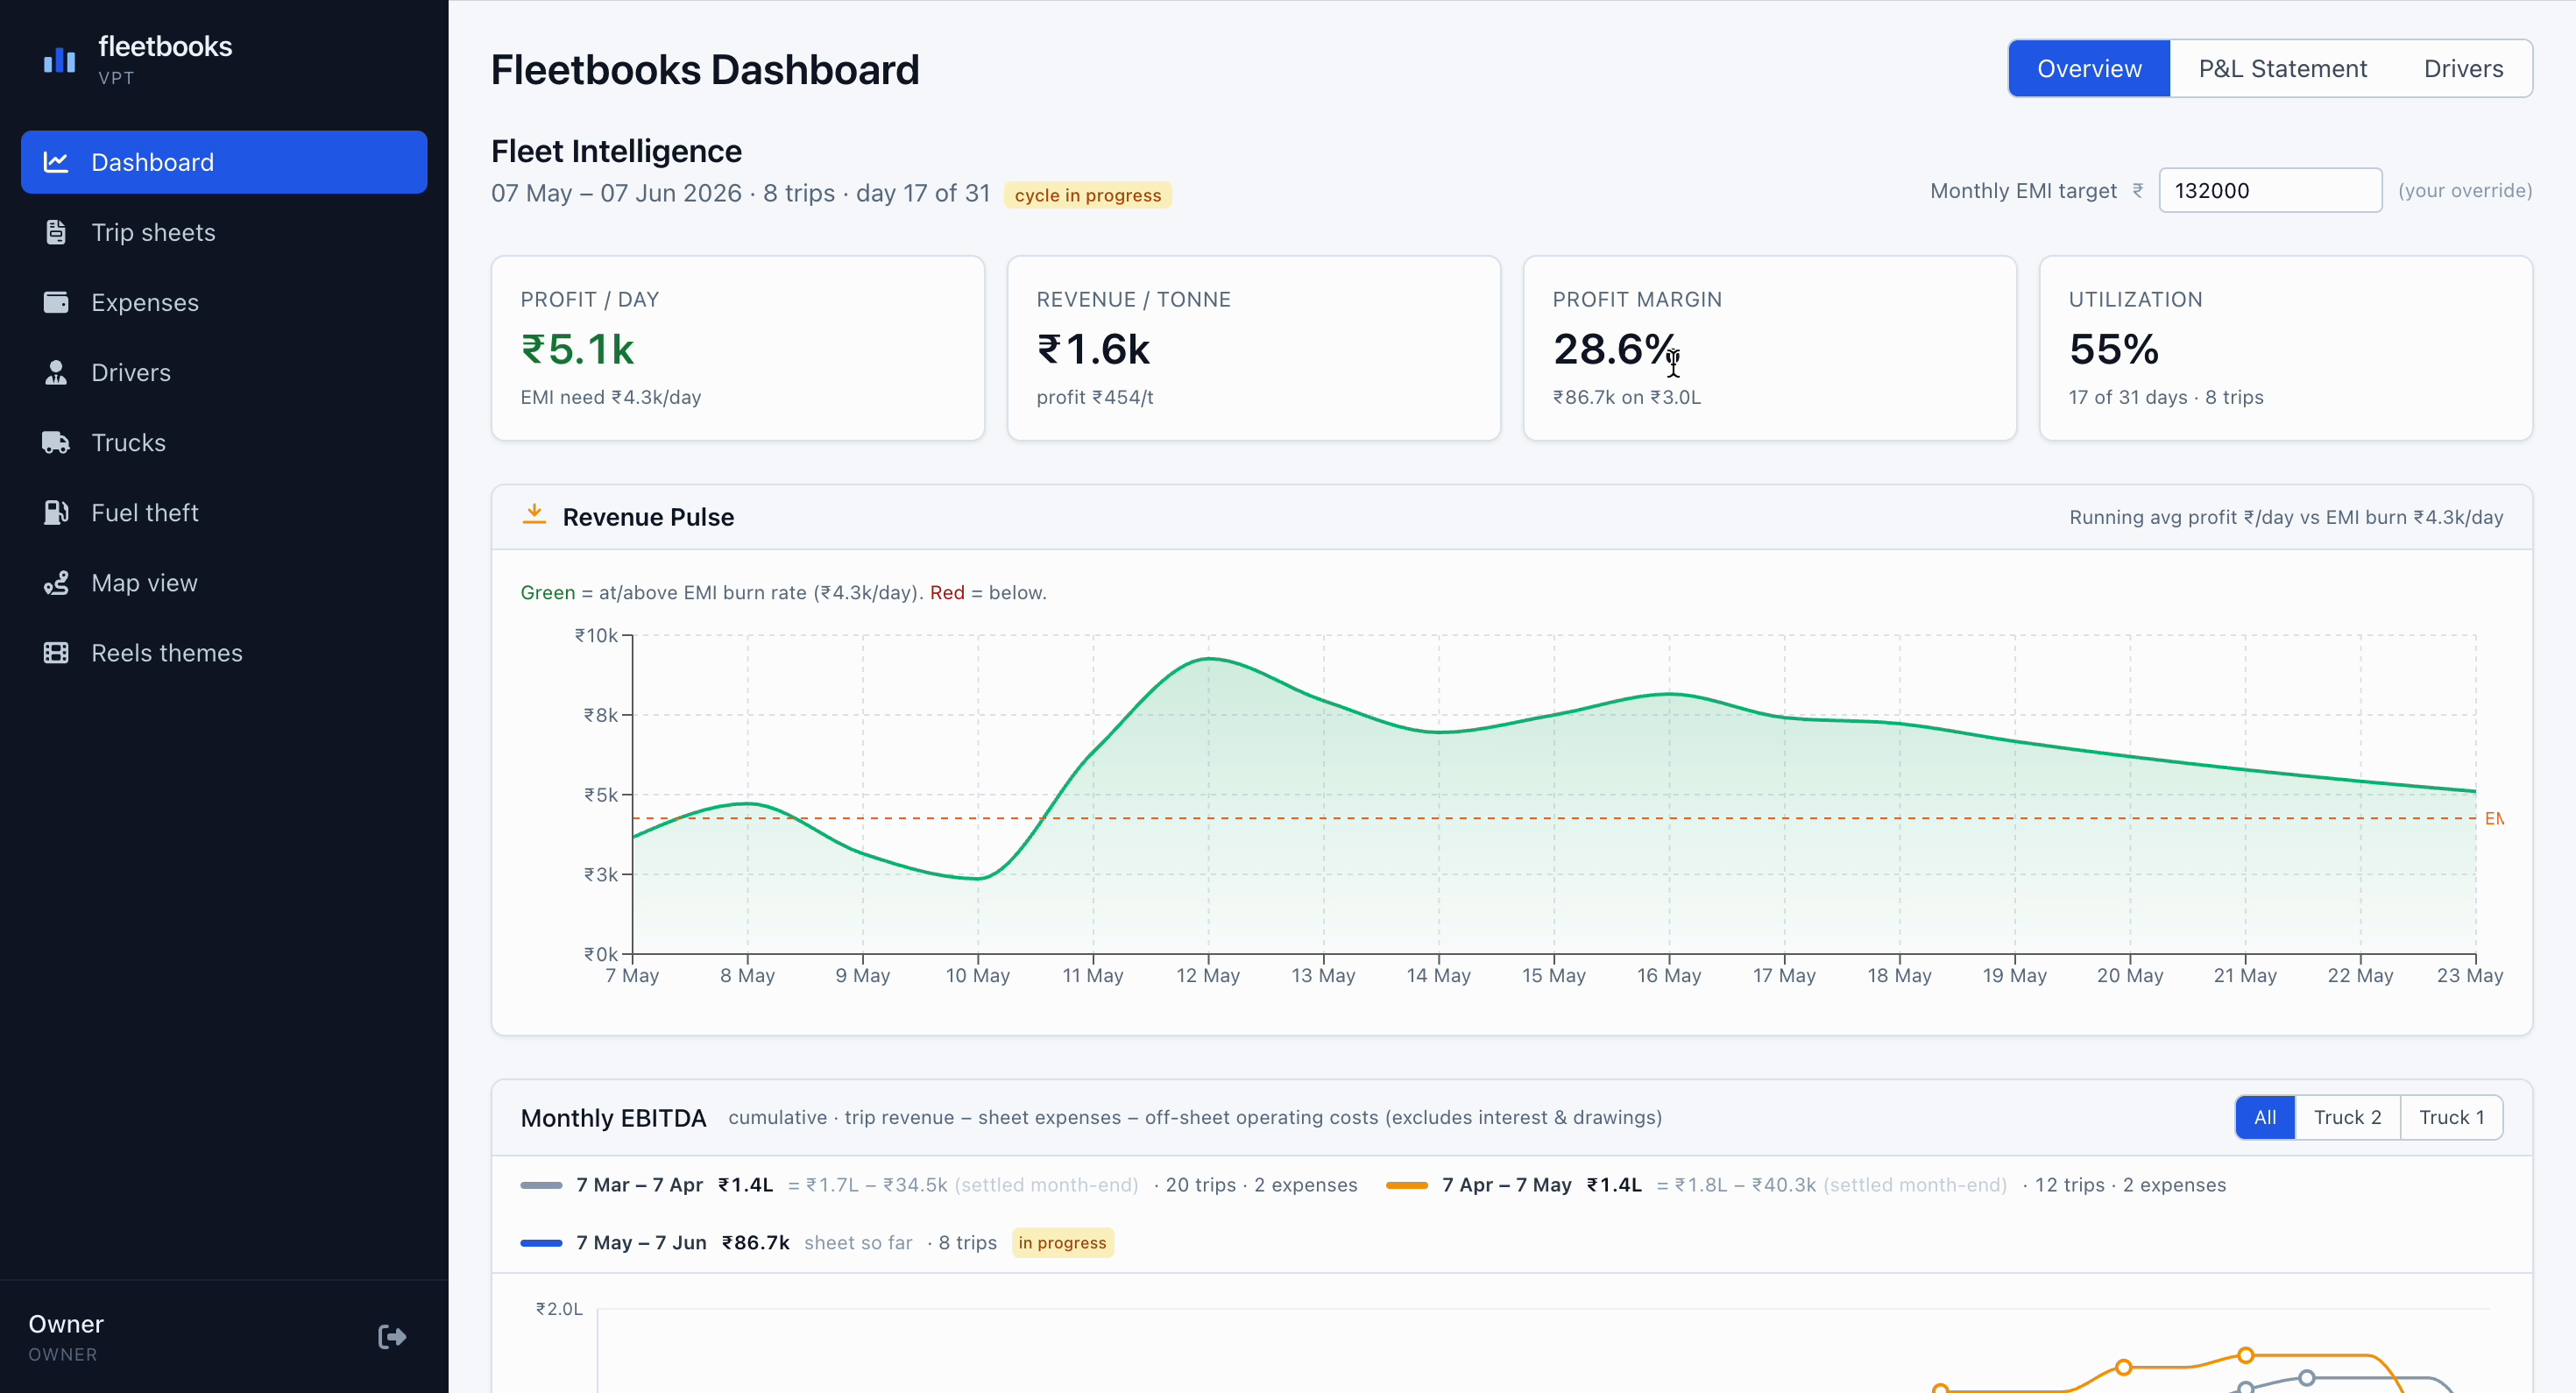Screen dimensions: 2576x1393
Task: Open Trip sheets from the sidebar
Action: click(x=224, y=232)
